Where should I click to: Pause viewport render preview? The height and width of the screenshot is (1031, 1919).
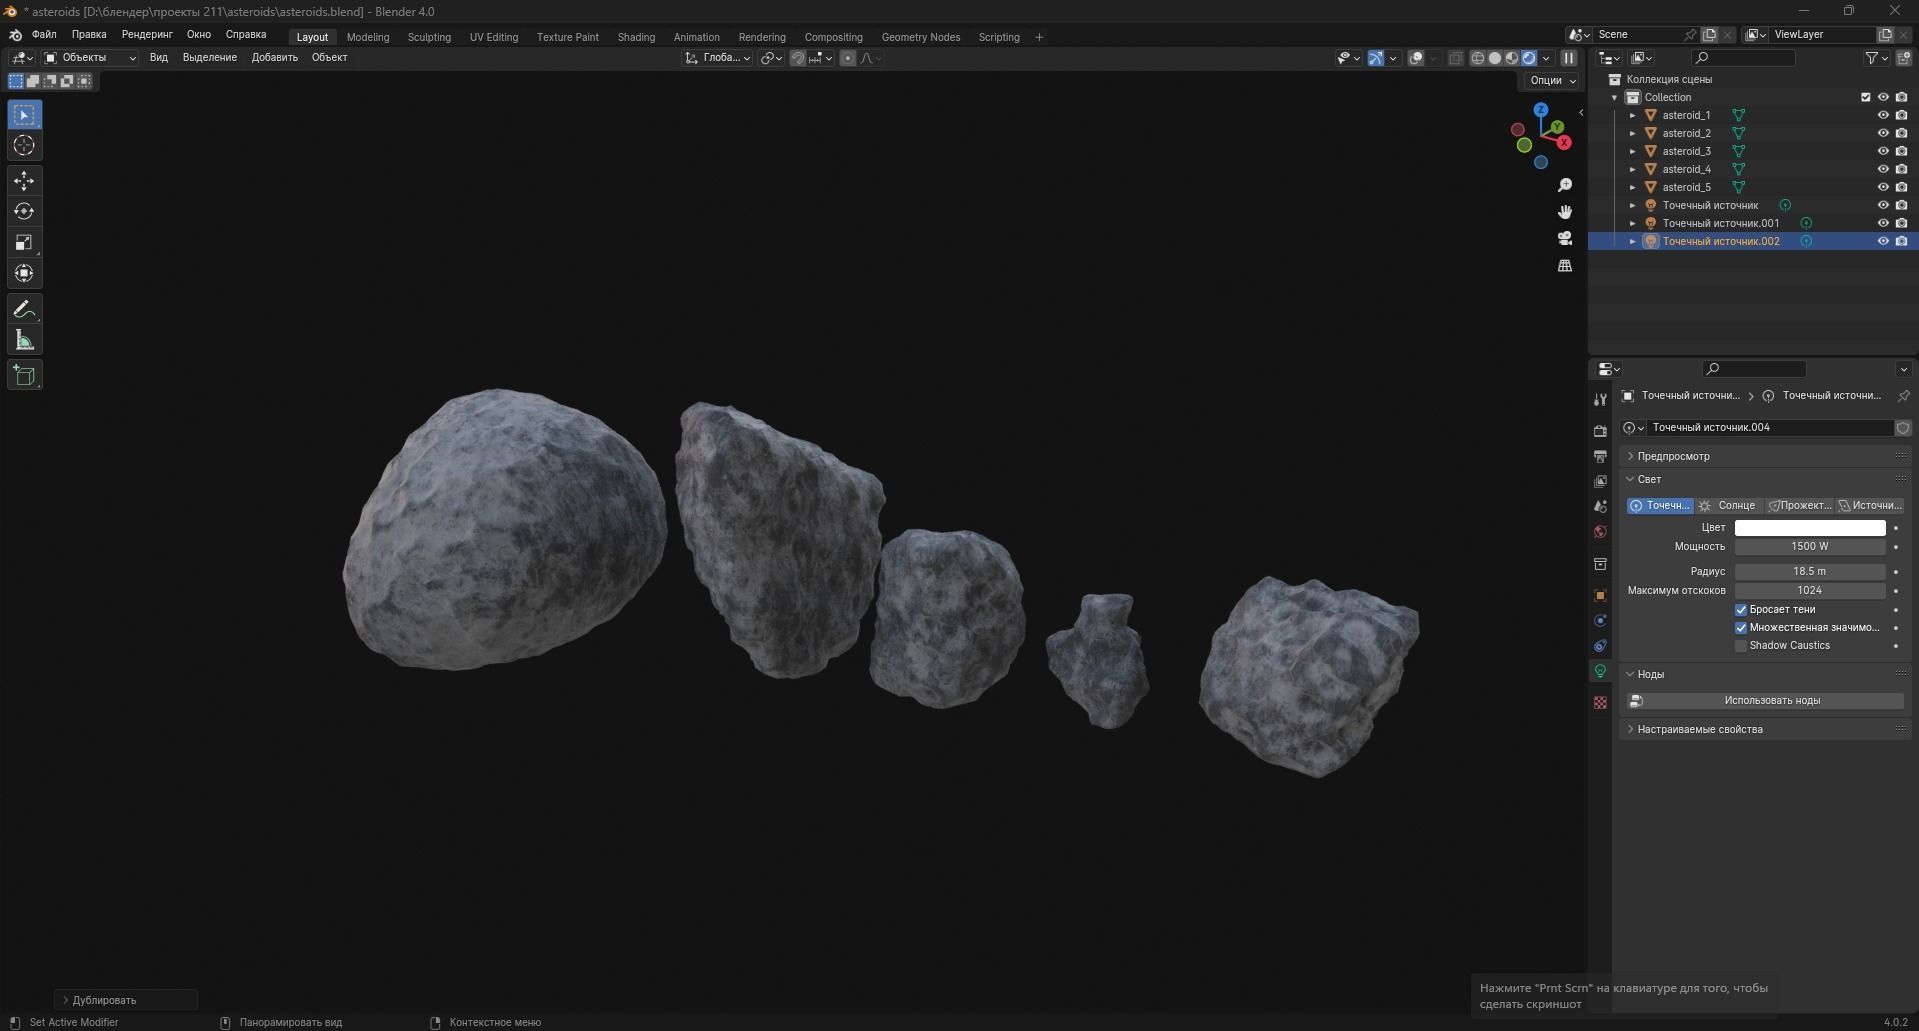1568,58
